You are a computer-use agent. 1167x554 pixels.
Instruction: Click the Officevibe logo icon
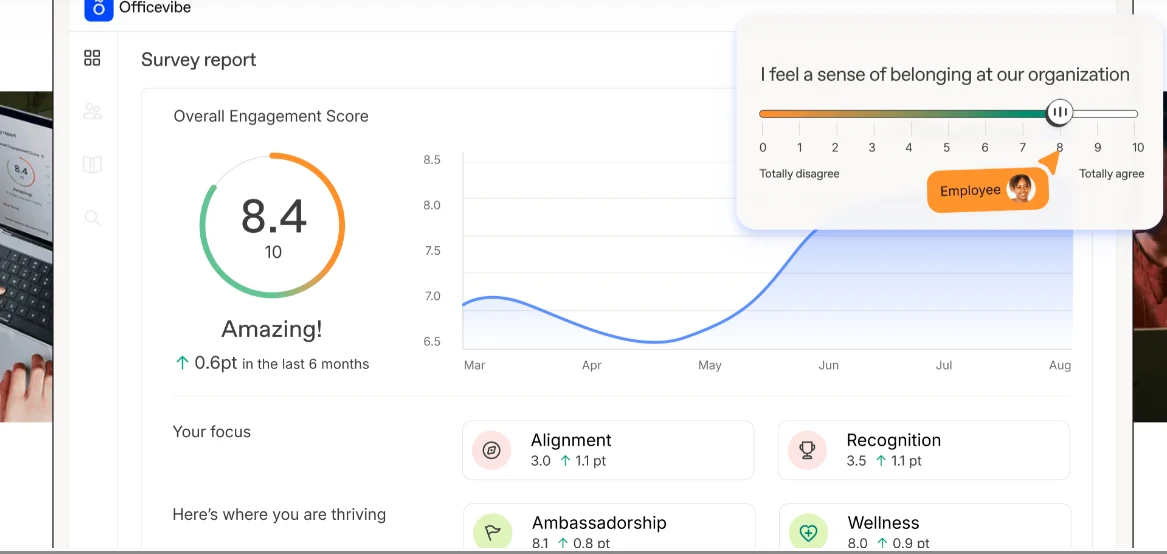pos(97,8)
